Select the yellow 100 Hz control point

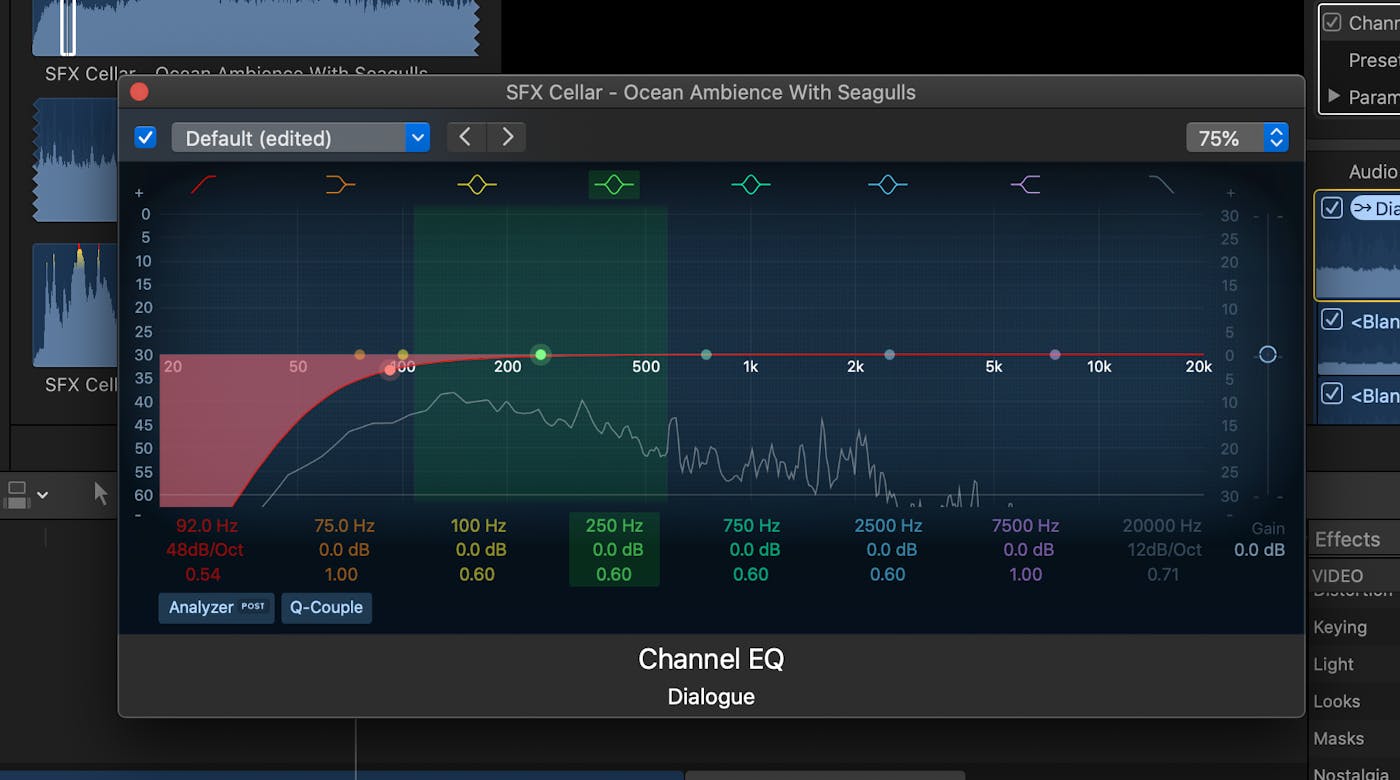point(403,355)
